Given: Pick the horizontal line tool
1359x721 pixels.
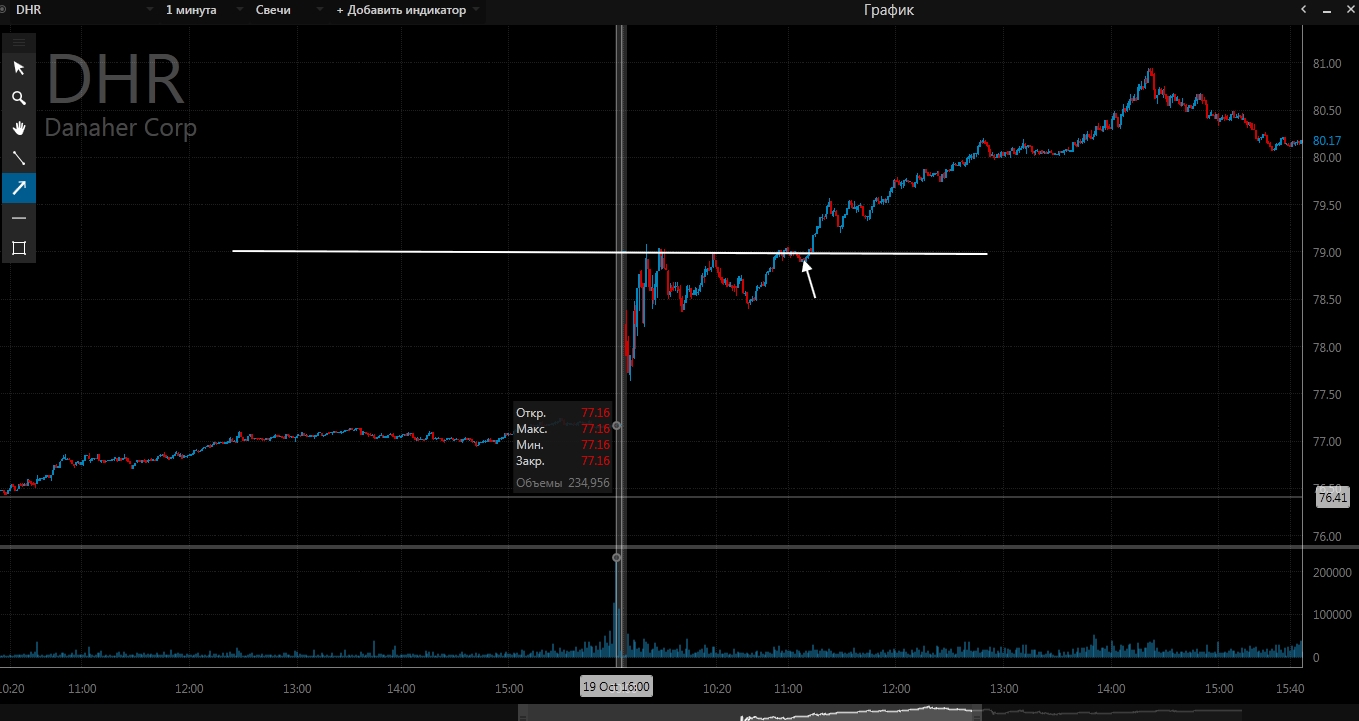Looking at the screenshot, I should pos(19,218).
